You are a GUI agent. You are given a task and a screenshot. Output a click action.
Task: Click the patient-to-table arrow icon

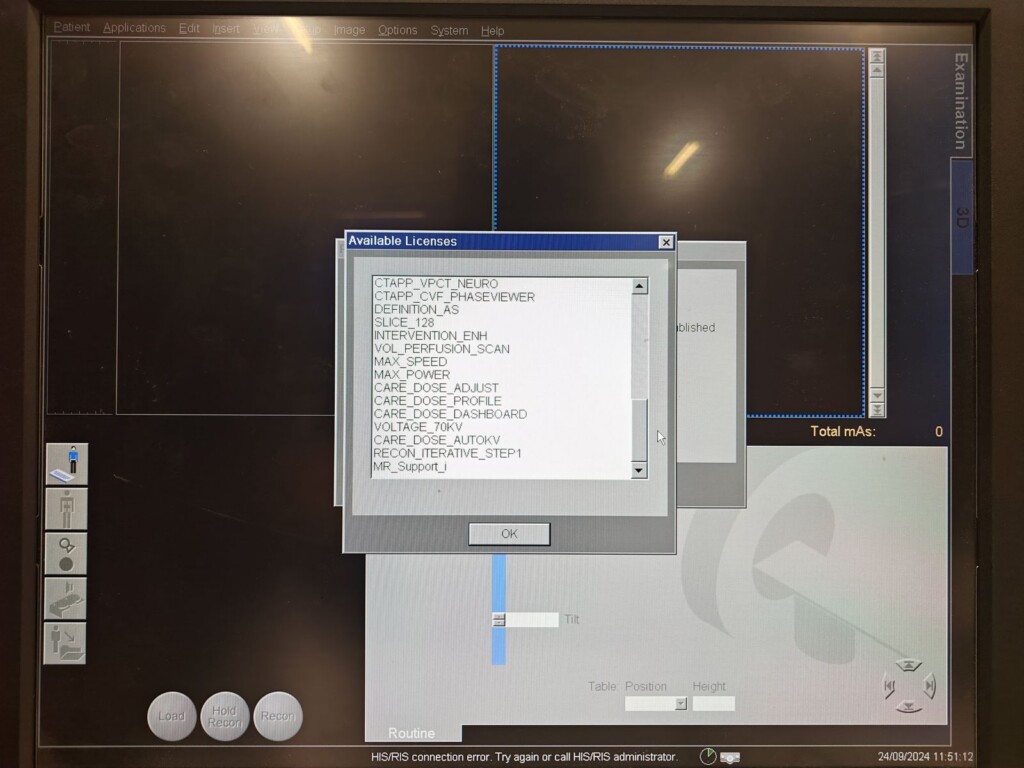66,643
